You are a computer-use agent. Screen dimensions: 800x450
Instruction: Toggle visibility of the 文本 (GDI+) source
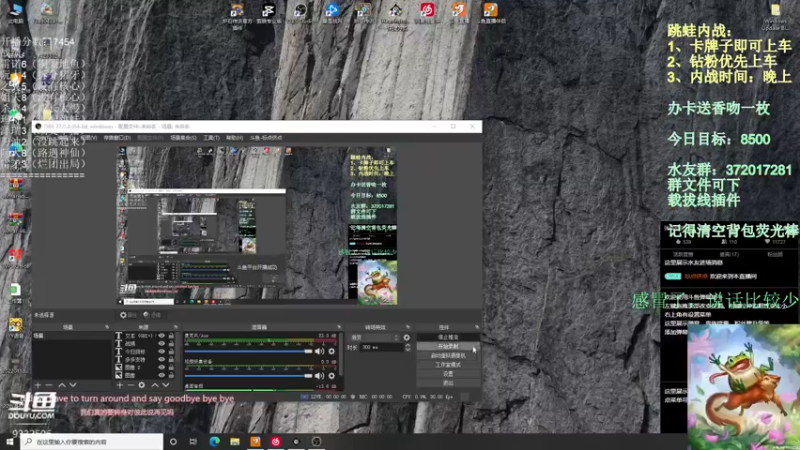[x=162, y=336]
